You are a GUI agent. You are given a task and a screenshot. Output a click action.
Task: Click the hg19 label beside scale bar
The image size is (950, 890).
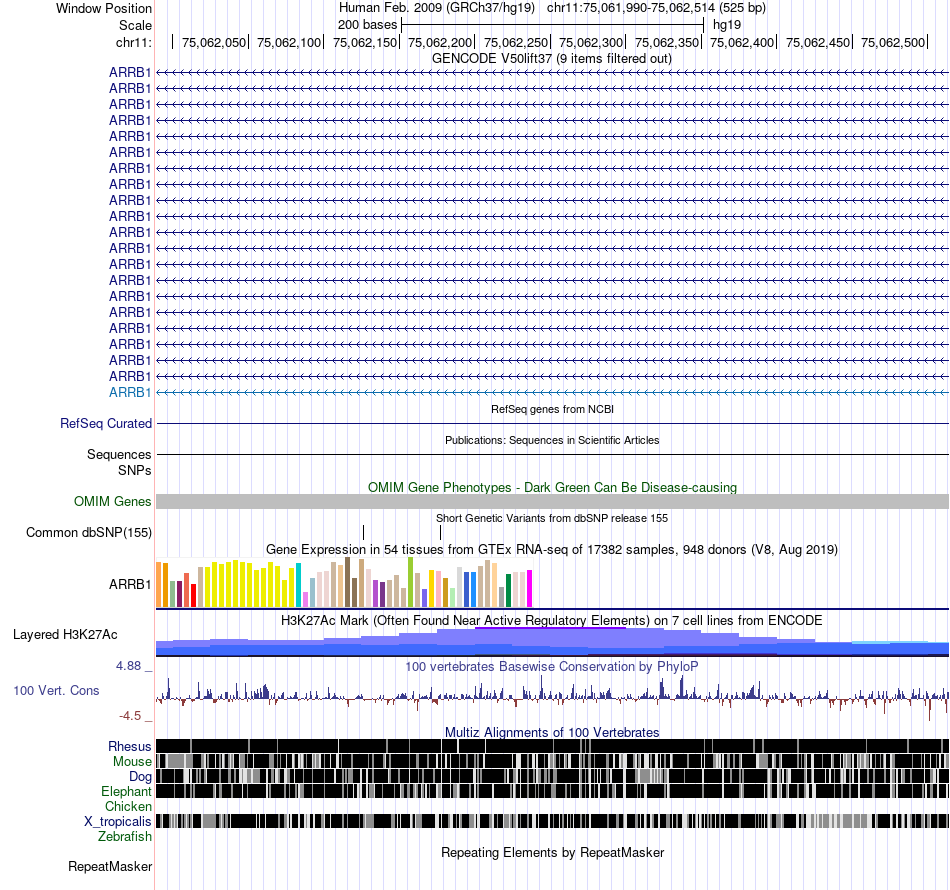click(x=727, y=25)
